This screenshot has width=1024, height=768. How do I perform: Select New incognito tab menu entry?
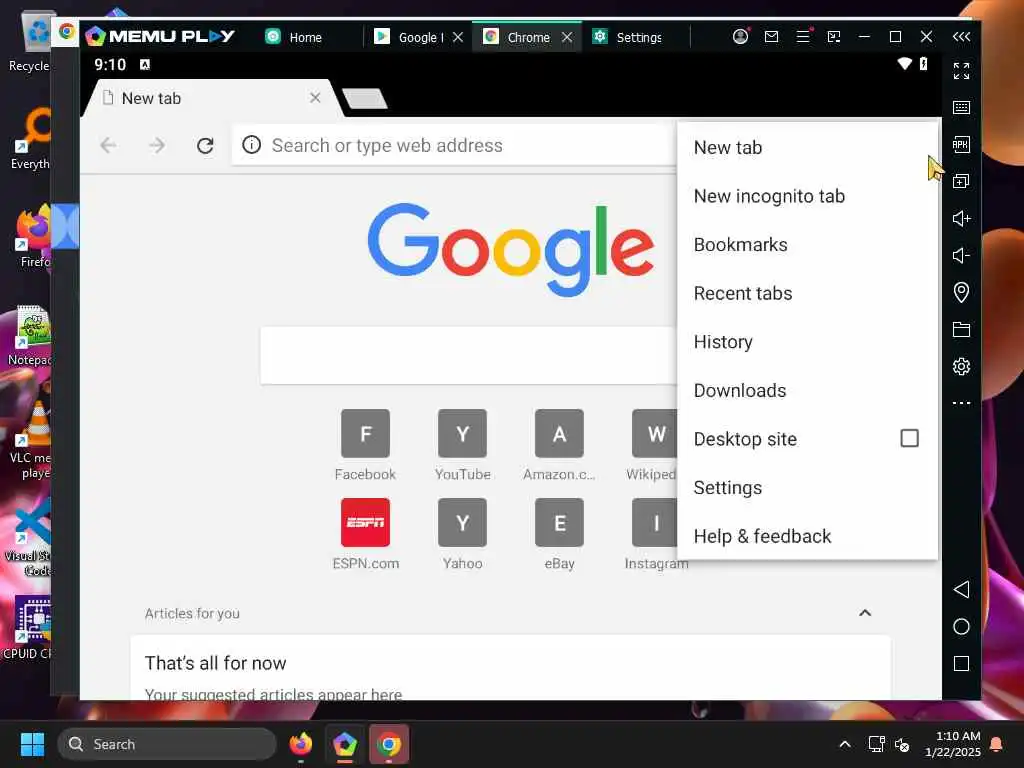807,196
